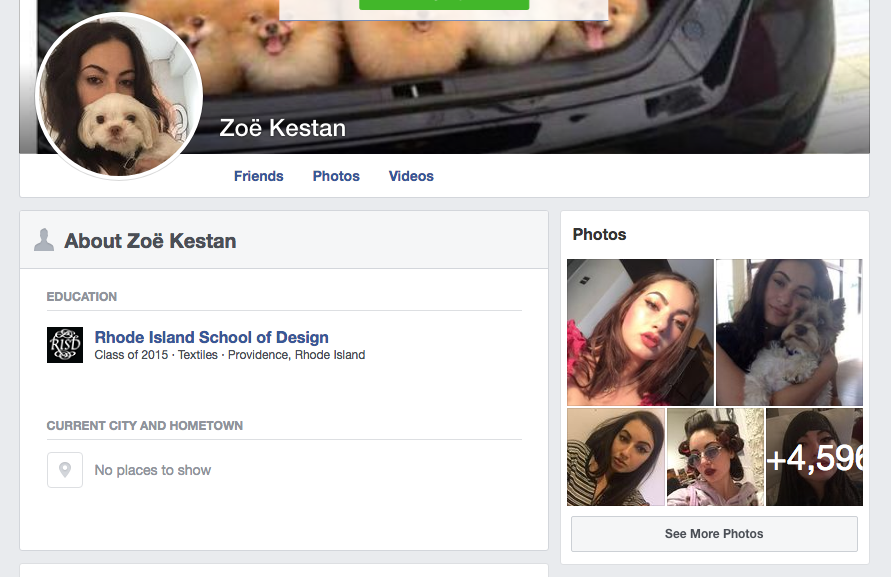Open the striped shirt photo thumbnail
The height and width of the screenshot is (577, 891).
(616, 457)
